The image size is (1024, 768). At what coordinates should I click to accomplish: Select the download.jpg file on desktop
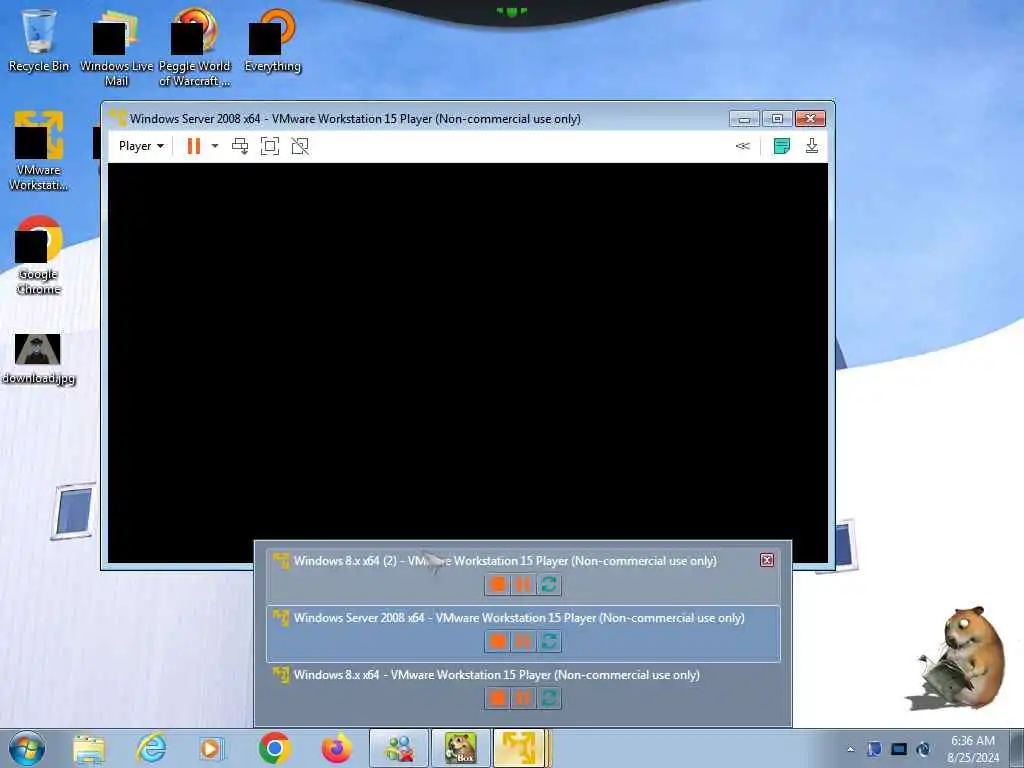pyautogui.click(x=39, y=359)
